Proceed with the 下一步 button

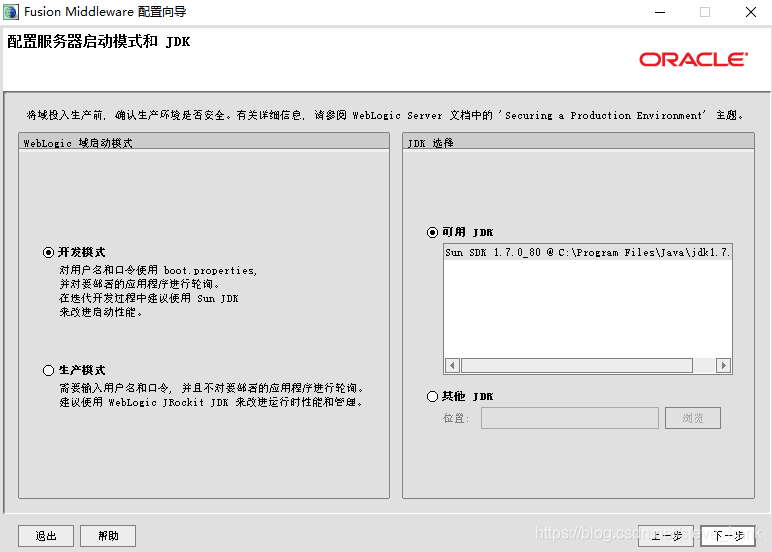pos(728,536)
